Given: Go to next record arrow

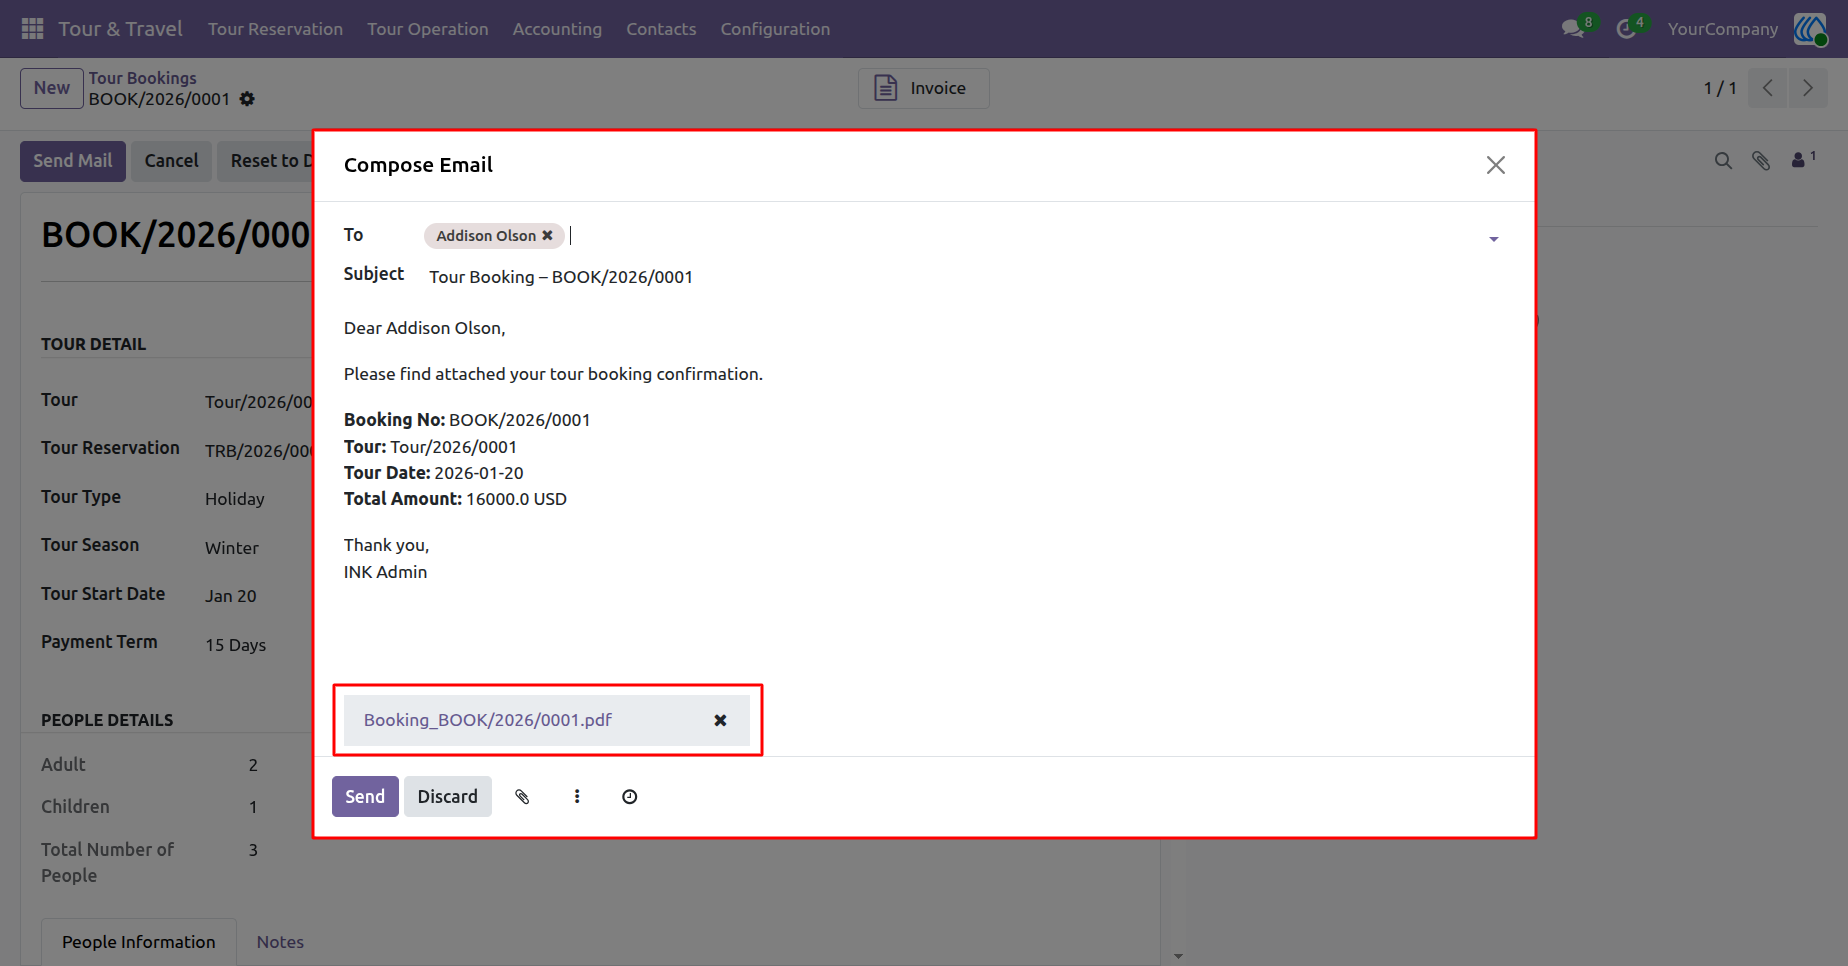Looking at the screenshot, I should [x=1808, y=88].
